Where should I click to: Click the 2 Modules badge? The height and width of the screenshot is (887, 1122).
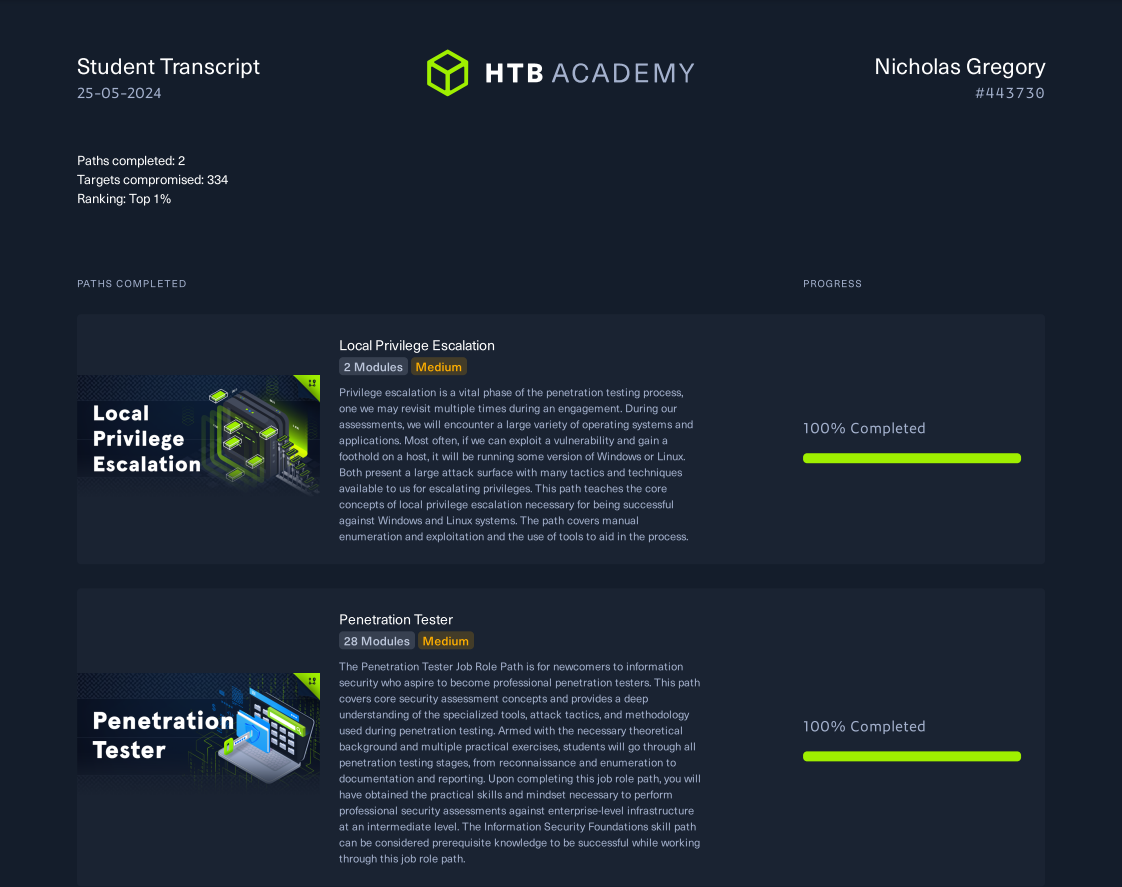pyautogui.click(x=373, y=367)
